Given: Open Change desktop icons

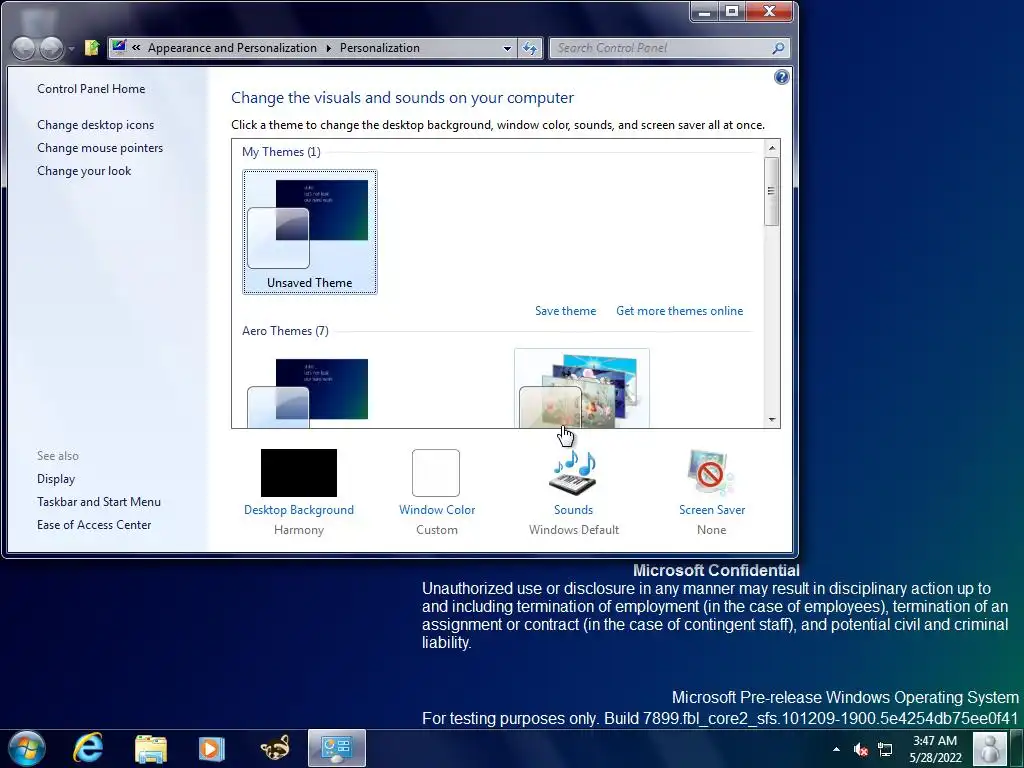Looking at the screenshot, I should point(95,125).
